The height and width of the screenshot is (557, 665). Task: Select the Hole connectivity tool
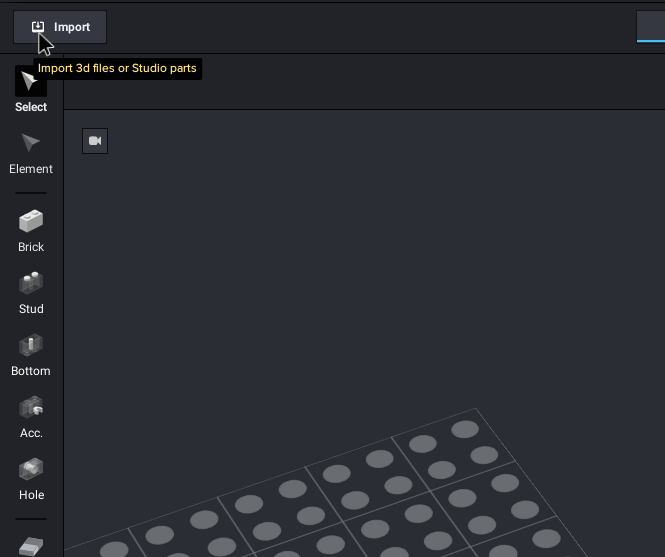31,479
